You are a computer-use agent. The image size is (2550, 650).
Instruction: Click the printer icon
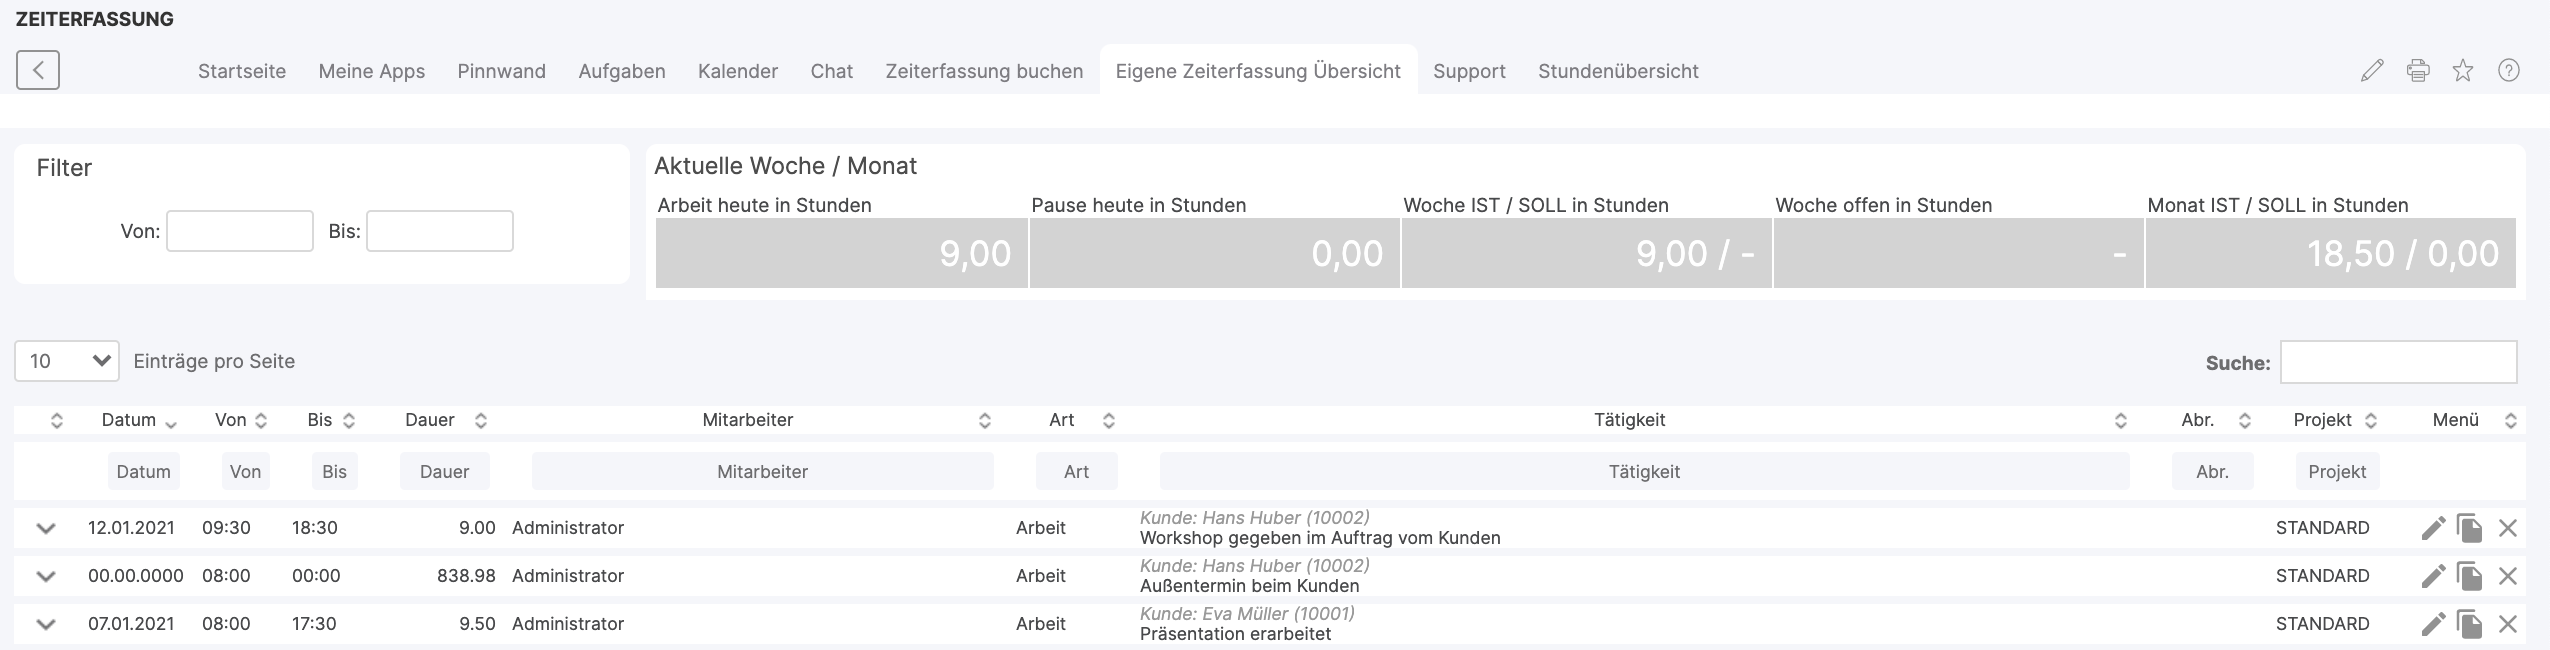pyautogui.click(x=2418, y=70)
